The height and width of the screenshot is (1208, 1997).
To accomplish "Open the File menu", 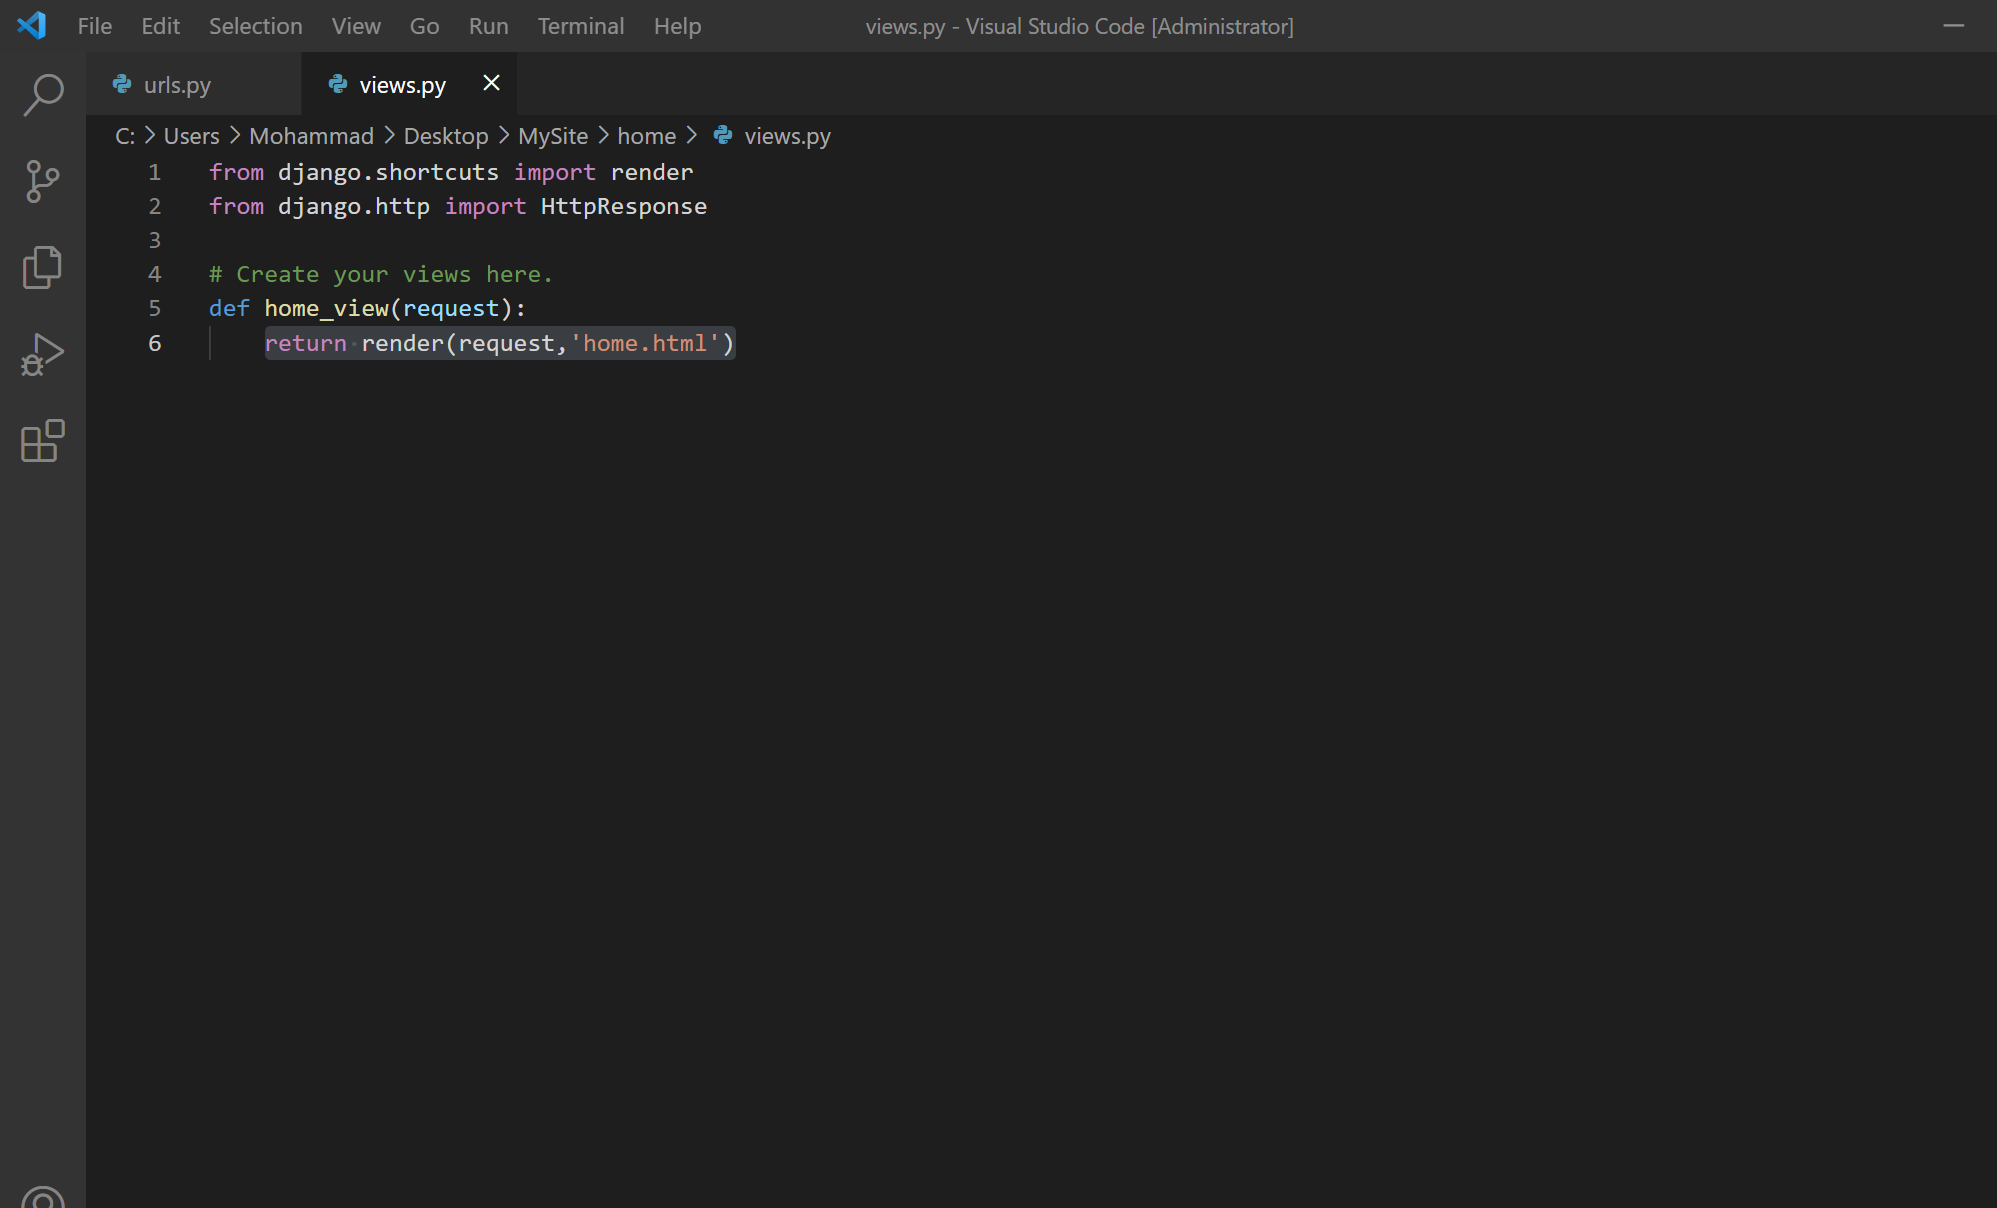I will click(x=95, y=26).
